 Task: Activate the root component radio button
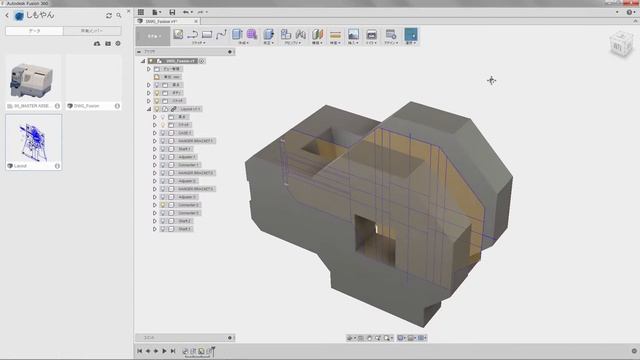point(202,61)
